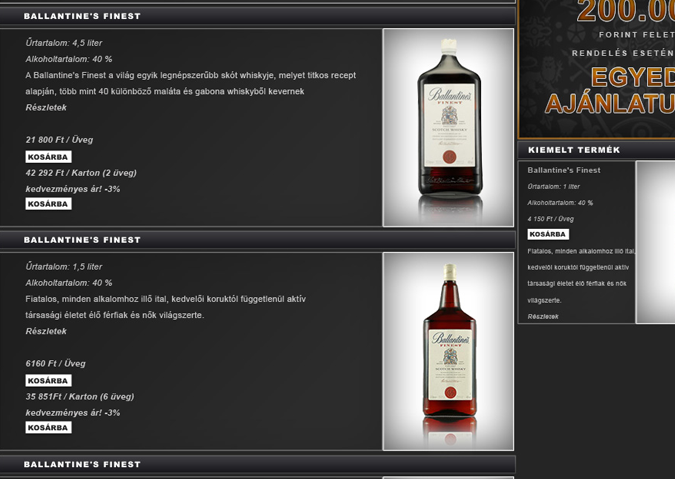
Task: Open Részletek link of the 1,5 liter product
Action: coord(46,331)
